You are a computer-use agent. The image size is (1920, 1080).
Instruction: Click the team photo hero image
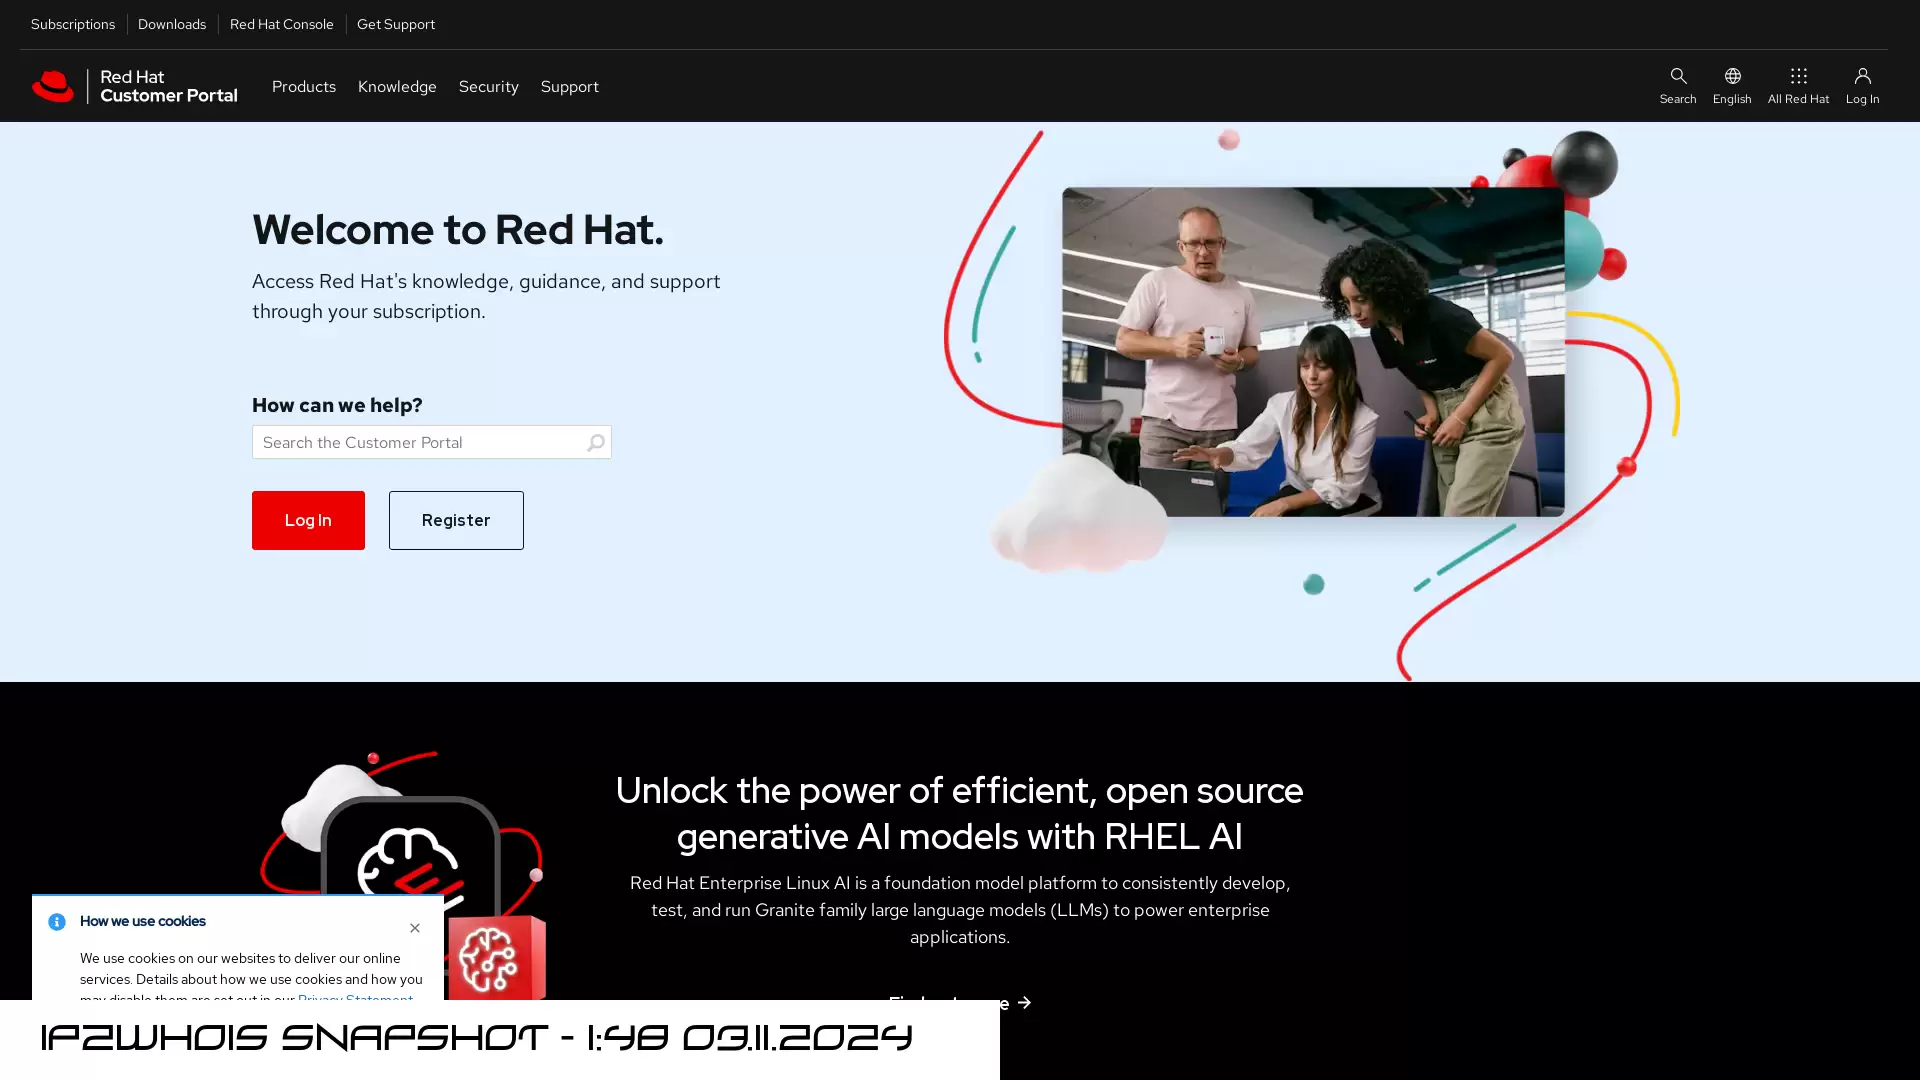pos(1313,352)
